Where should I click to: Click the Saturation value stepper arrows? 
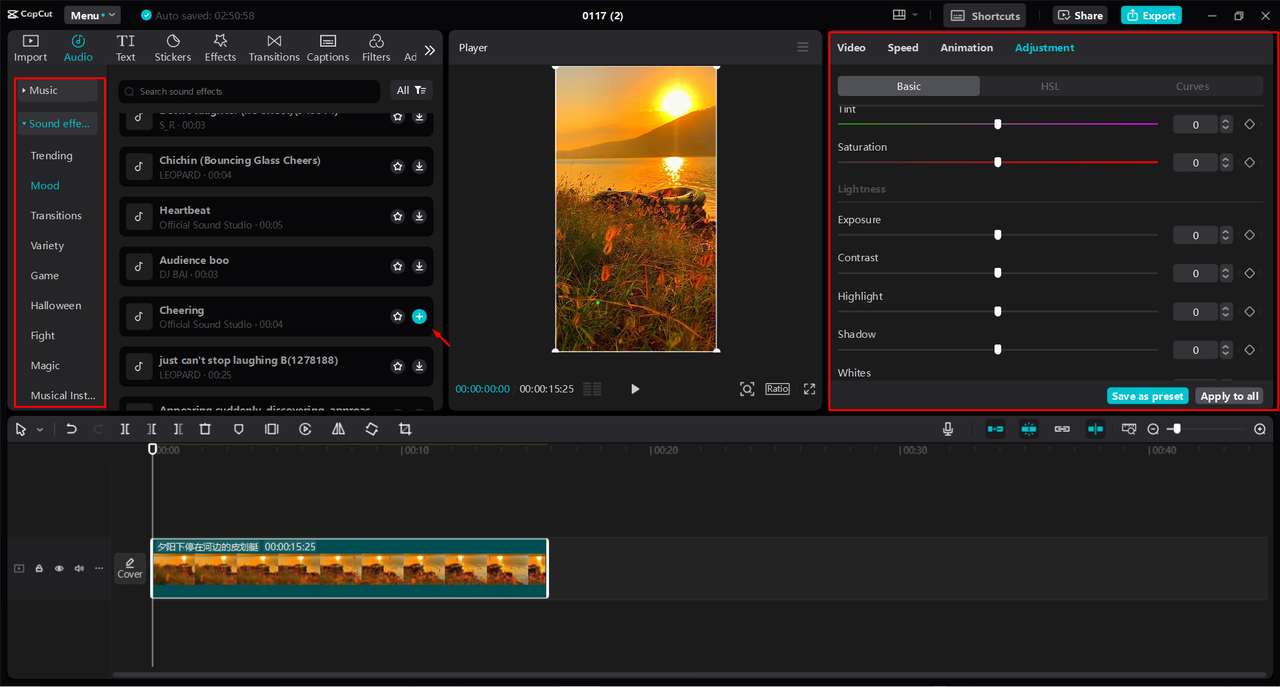point(1227,162)
